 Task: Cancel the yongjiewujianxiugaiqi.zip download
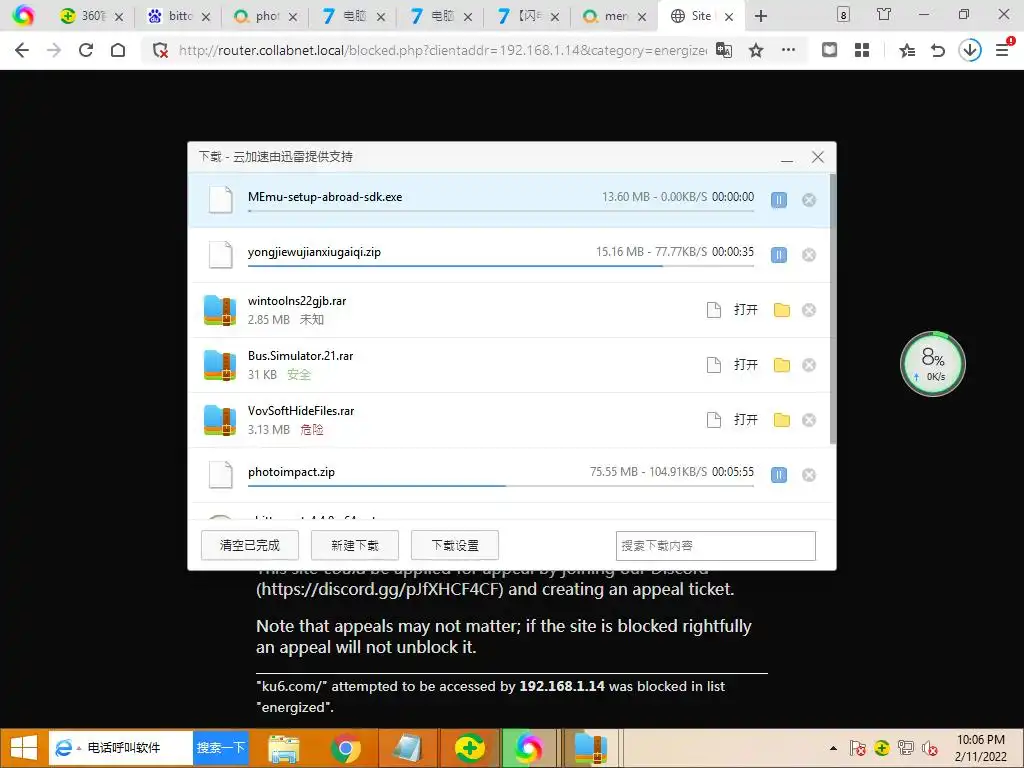[x=808, y=255]
